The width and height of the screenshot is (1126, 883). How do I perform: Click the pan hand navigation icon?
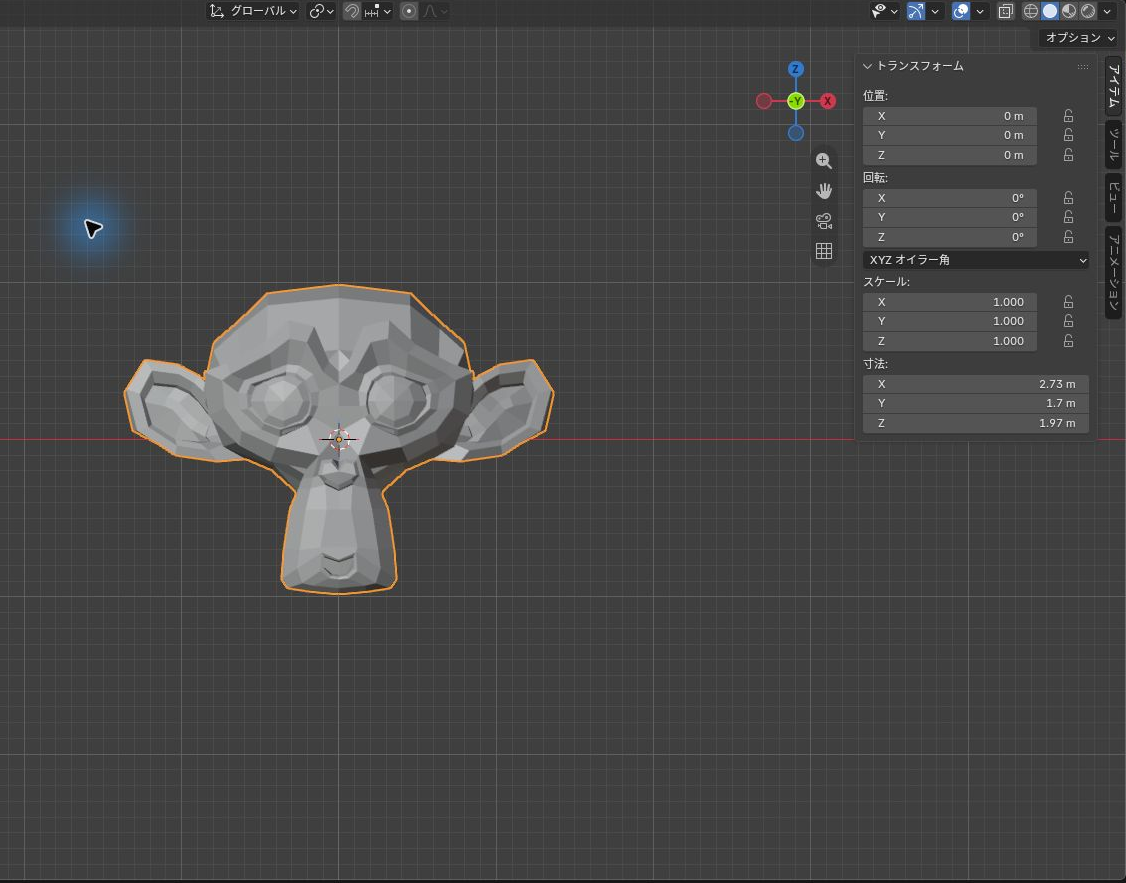pos(824,191)
